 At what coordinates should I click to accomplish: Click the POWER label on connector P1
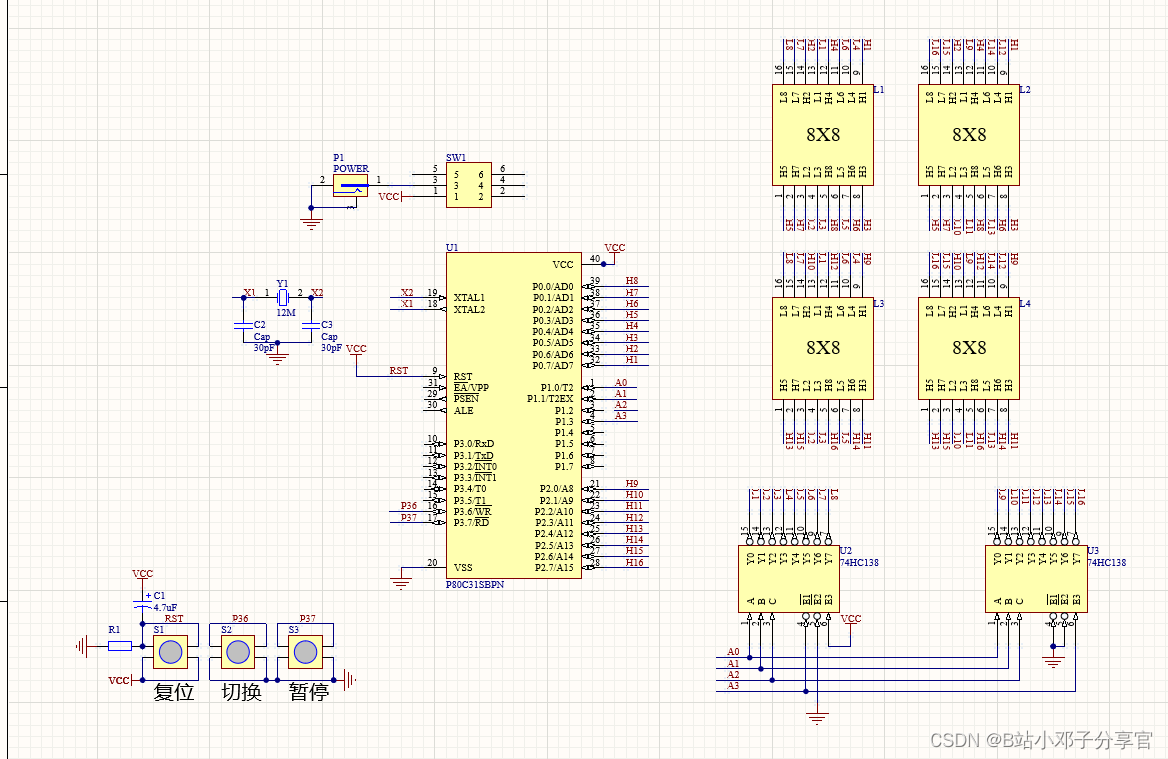(351, 168)
